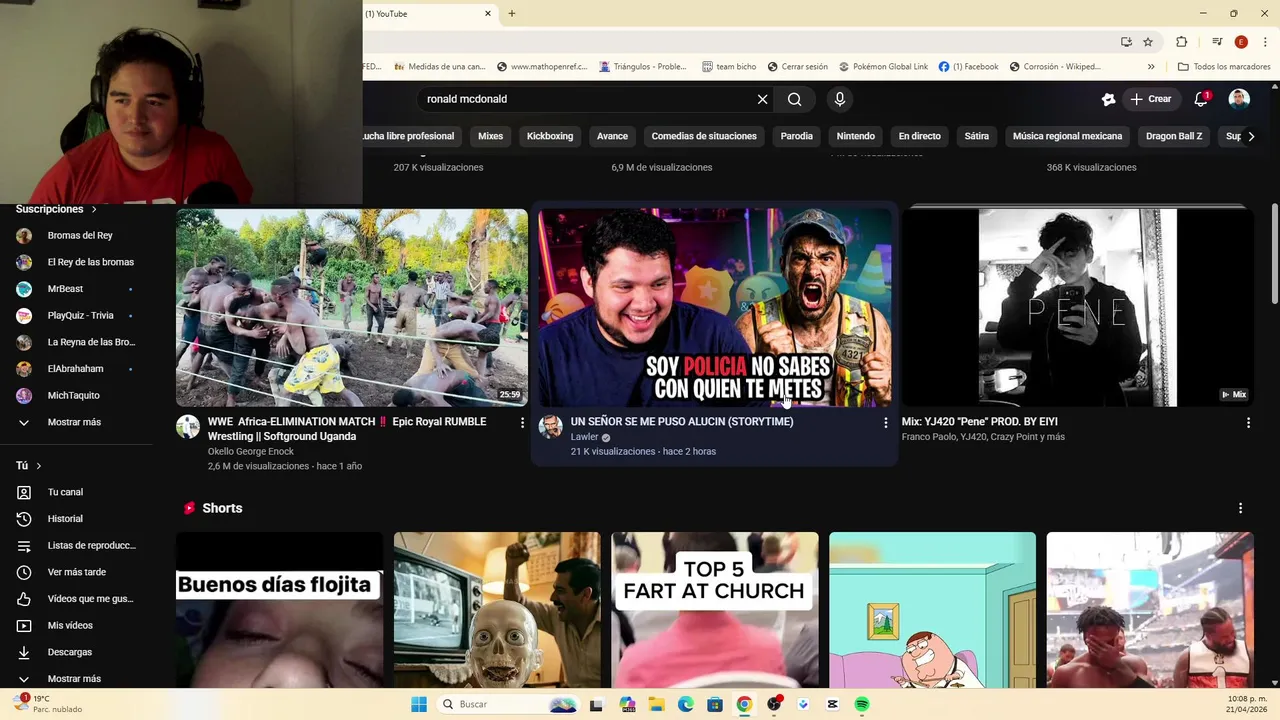
Task: Play the YJ420 Pene mix thumbnail
Action: [1078, 307]
